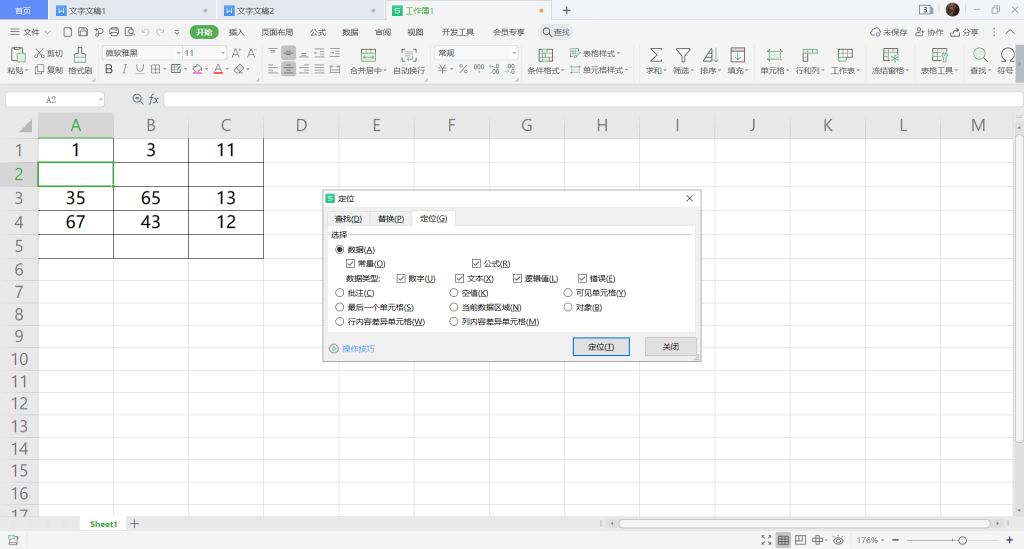Click the 排序 Sort icon
This screenshot has width=1024, height=549.
pos(710,55)
